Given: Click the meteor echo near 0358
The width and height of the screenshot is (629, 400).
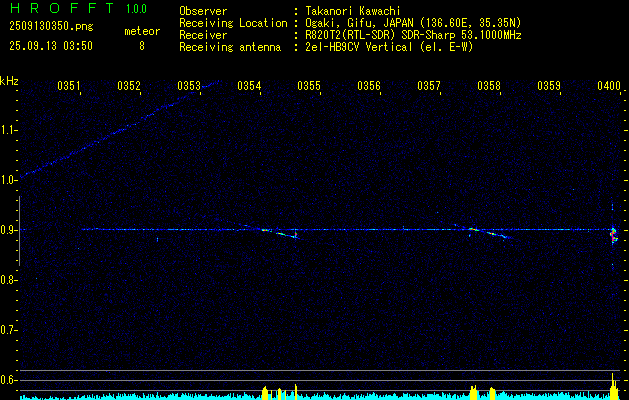Looking at the screenshot, I should (489, 233).
